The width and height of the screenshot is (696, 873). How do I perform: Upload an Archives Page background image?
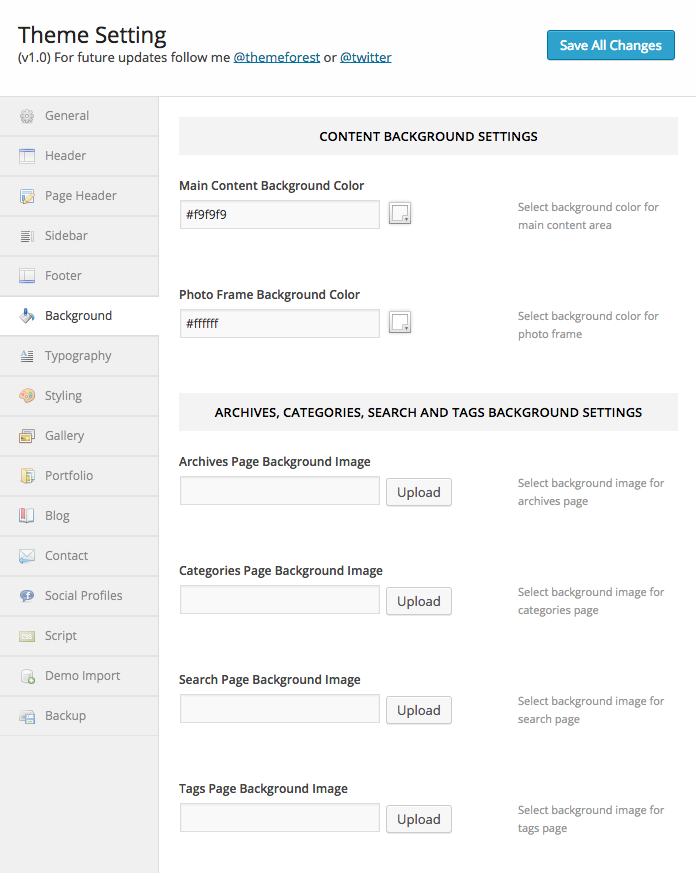pos(418,492)
